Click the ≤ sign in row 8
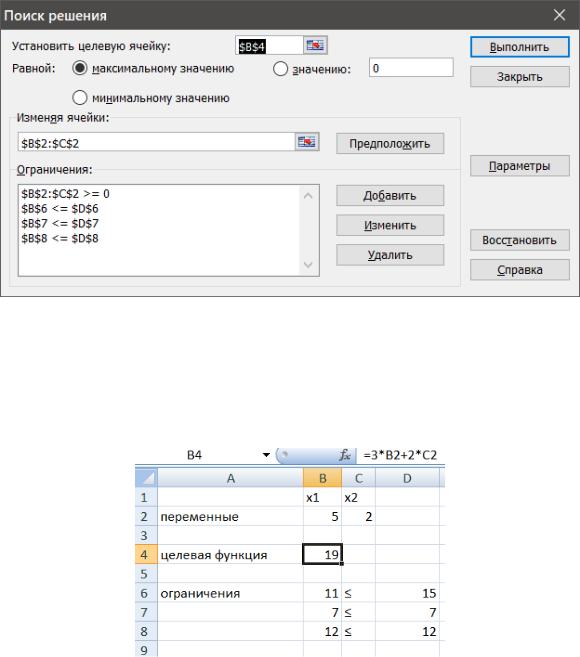Screen dimensions: 580x657 pyautogui.click(x=348, y=631)
